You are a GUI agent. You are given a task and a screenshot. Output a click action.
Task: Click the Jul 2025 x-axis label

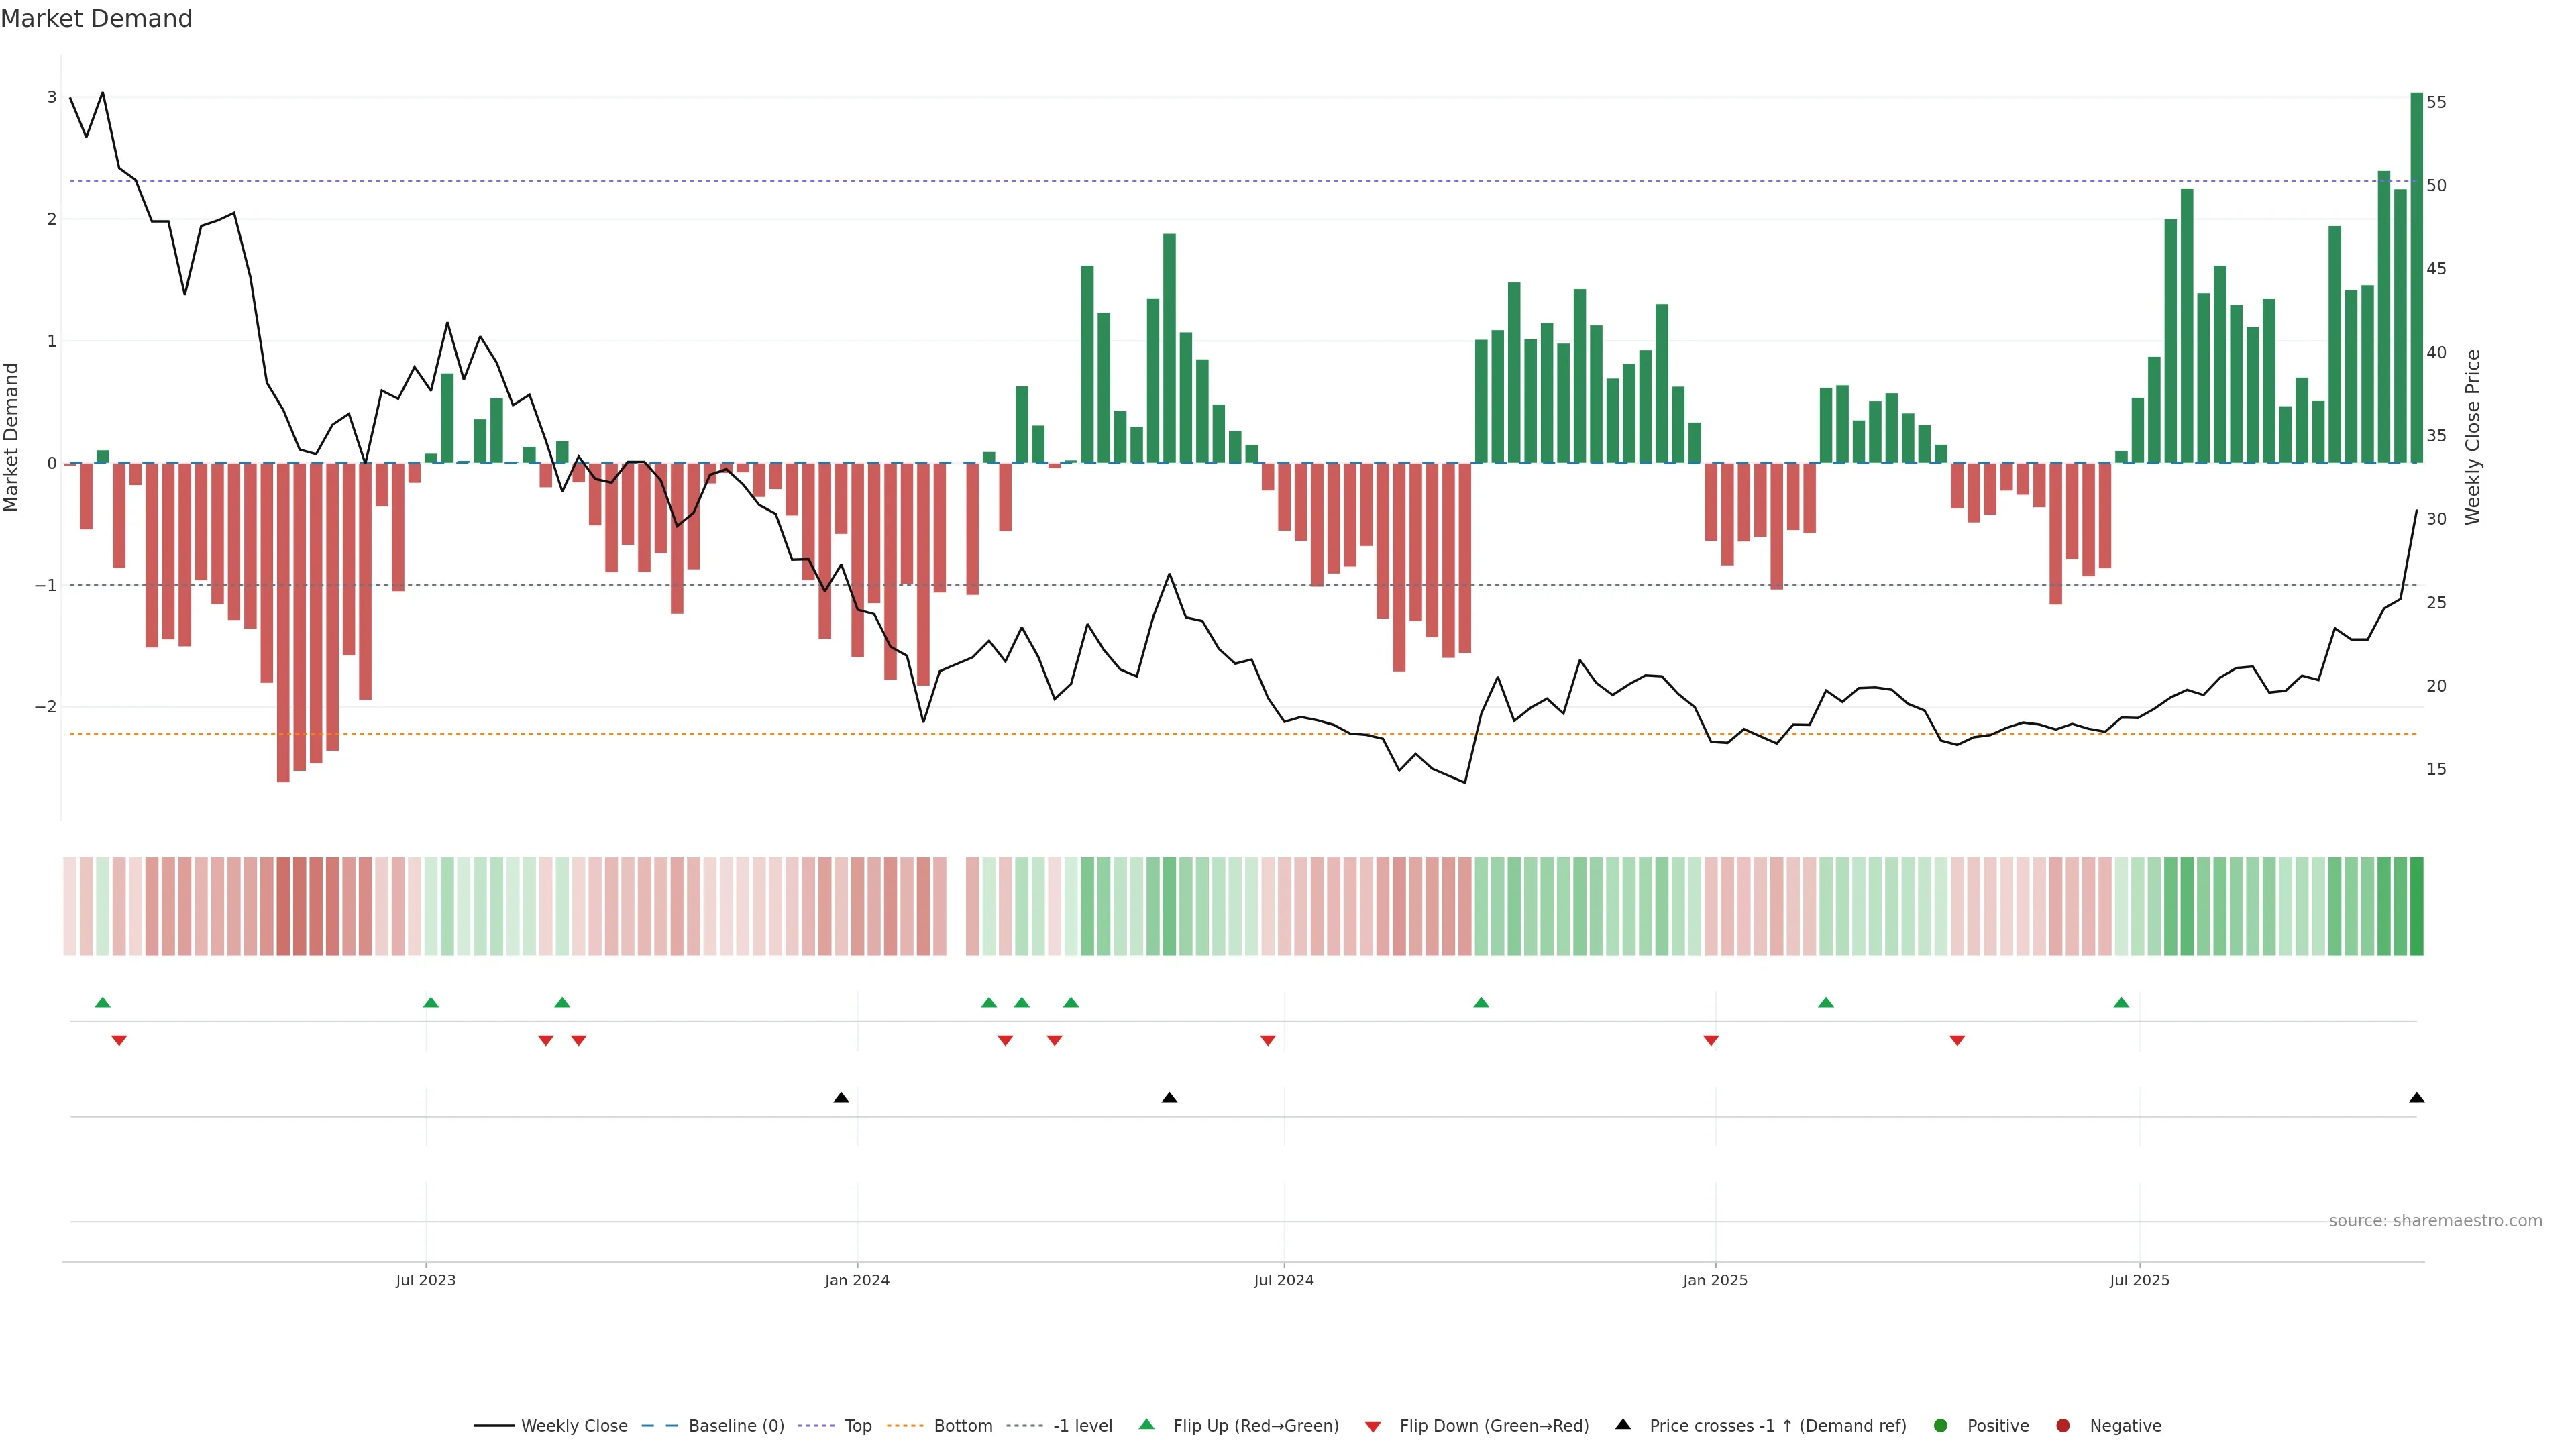click(x=2139, y=1280)
